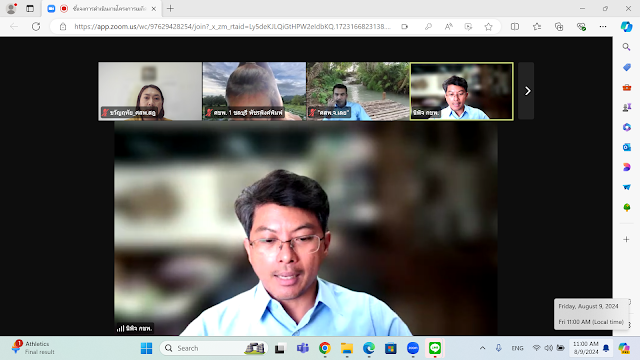The image size is (640, 360).
Task: Open Collections panel
Action: pyautogui.click(x=559, y=27)
